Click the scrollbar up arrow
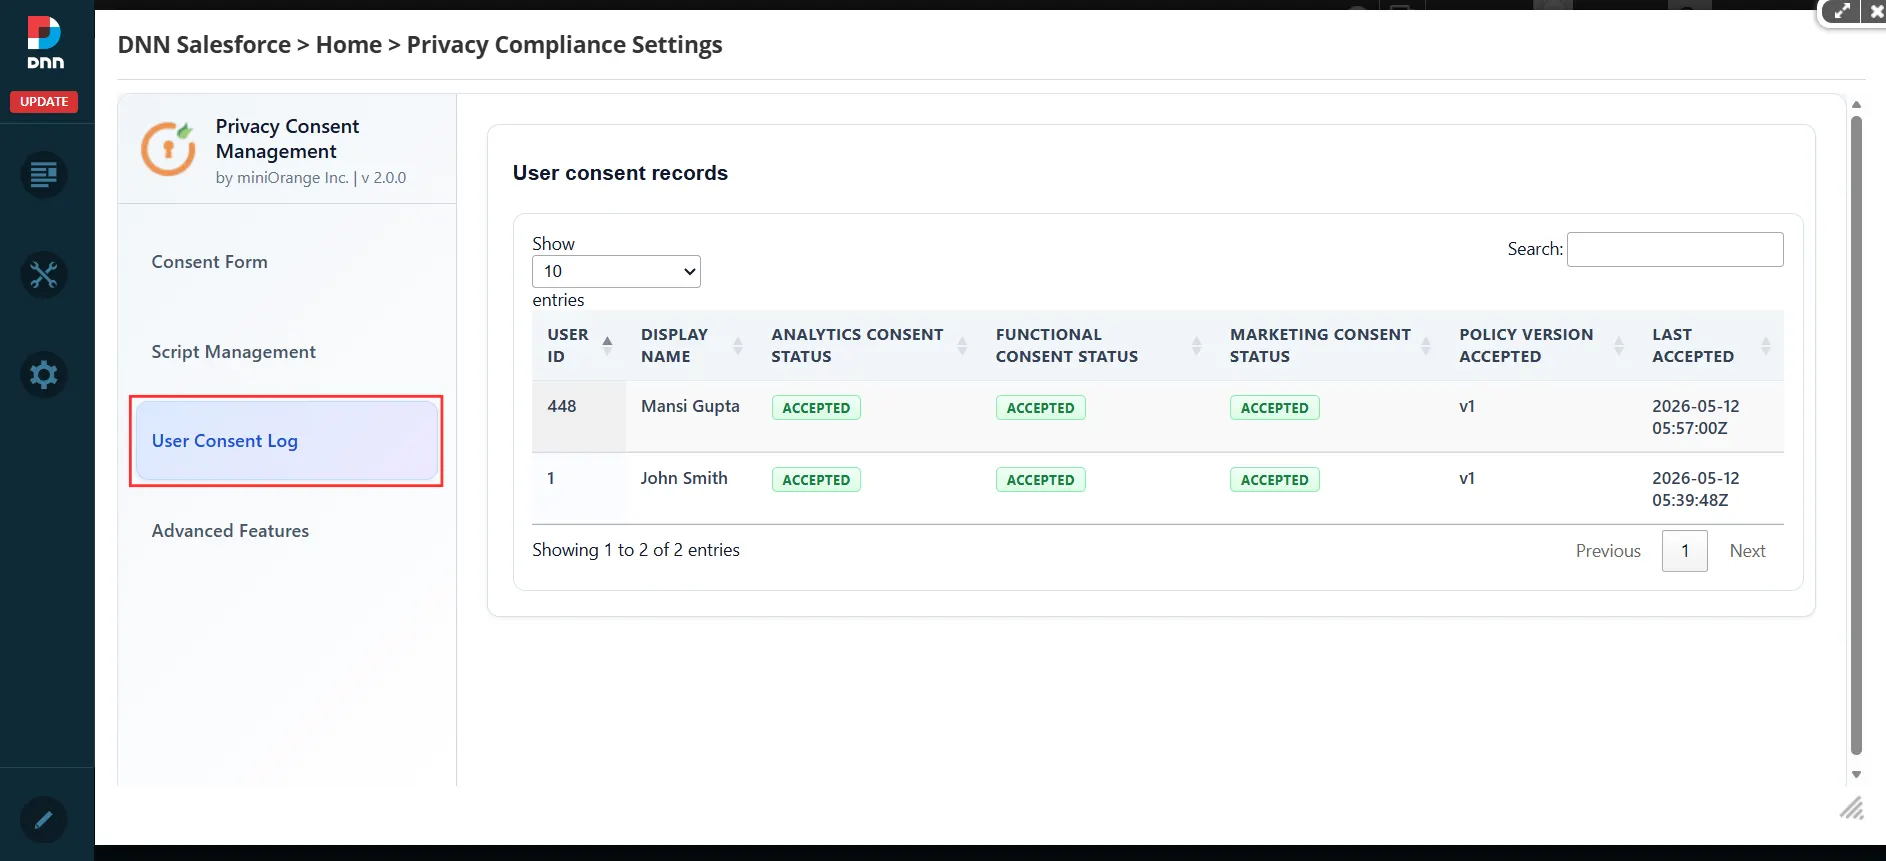This screenshot has width=1886, height=861. 1856,104
